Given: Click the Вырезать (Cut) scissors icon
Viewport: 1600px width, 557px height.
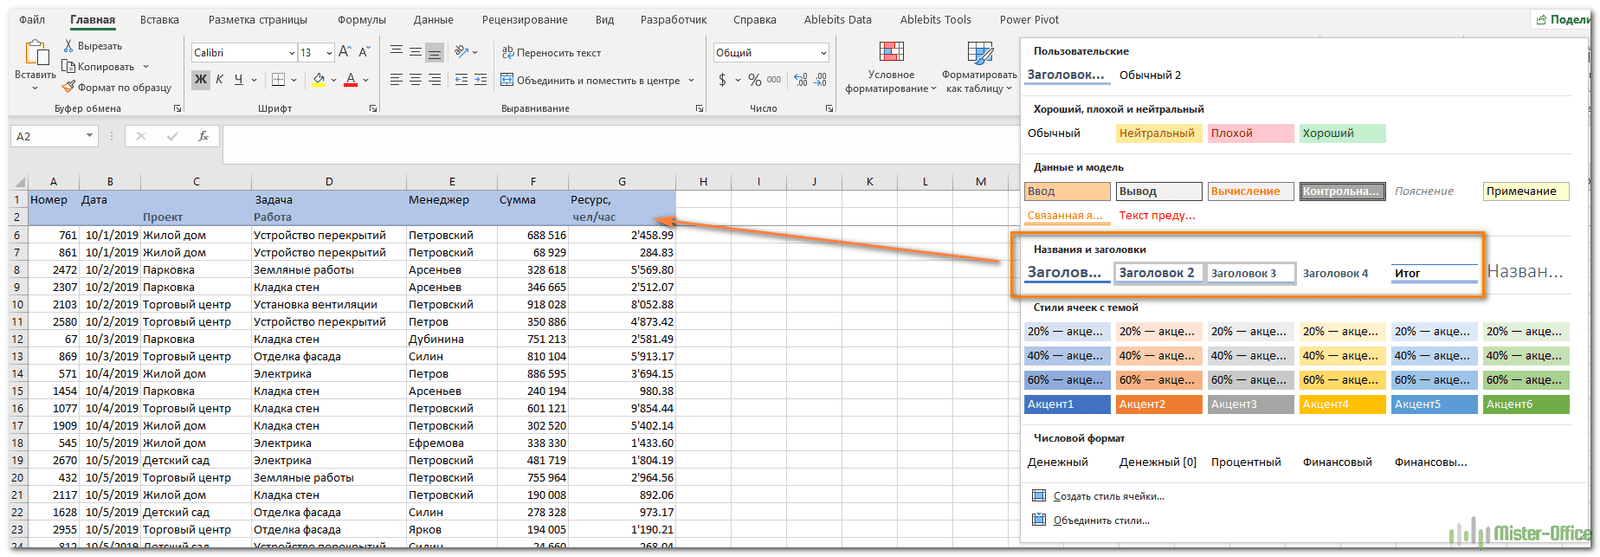Looking at the screenshot, I should click(69, 46).
